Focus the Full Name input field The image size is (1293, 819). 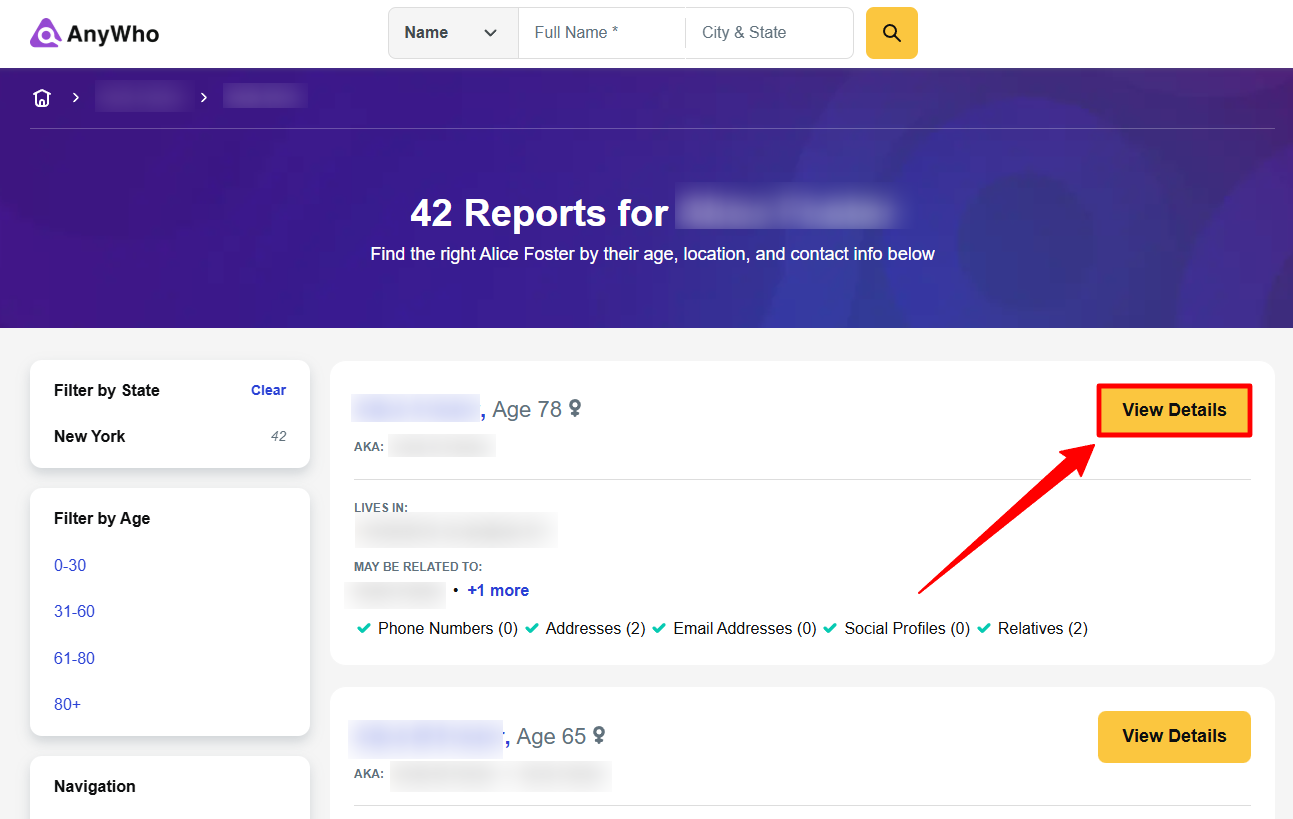[600, 33]
